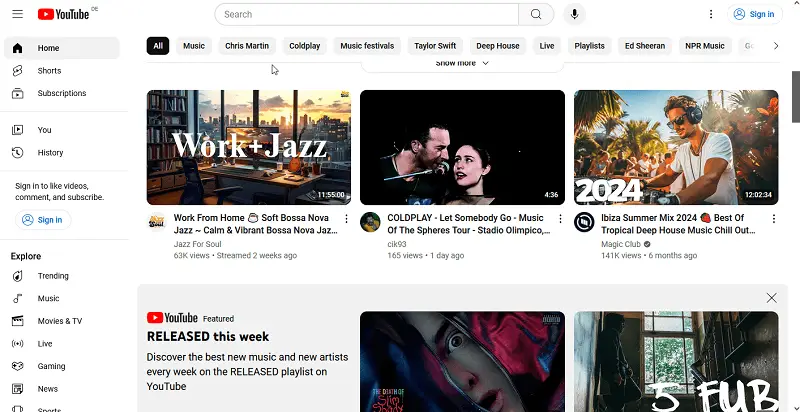Click the Sign in button in the top bar
The height and width of the screenshot is (412, 800).
(x=754, y=14)
